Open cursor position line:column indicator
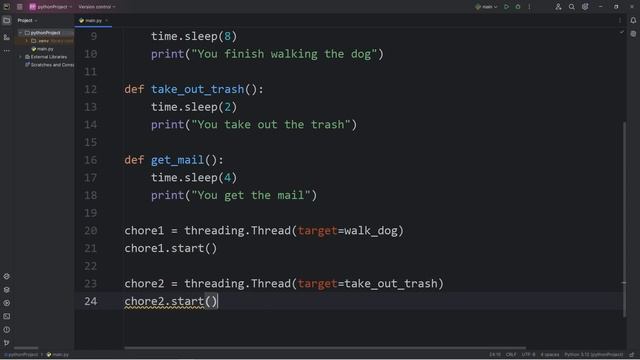640x360 pixels. pyautogui.click(x=495, y=355)
